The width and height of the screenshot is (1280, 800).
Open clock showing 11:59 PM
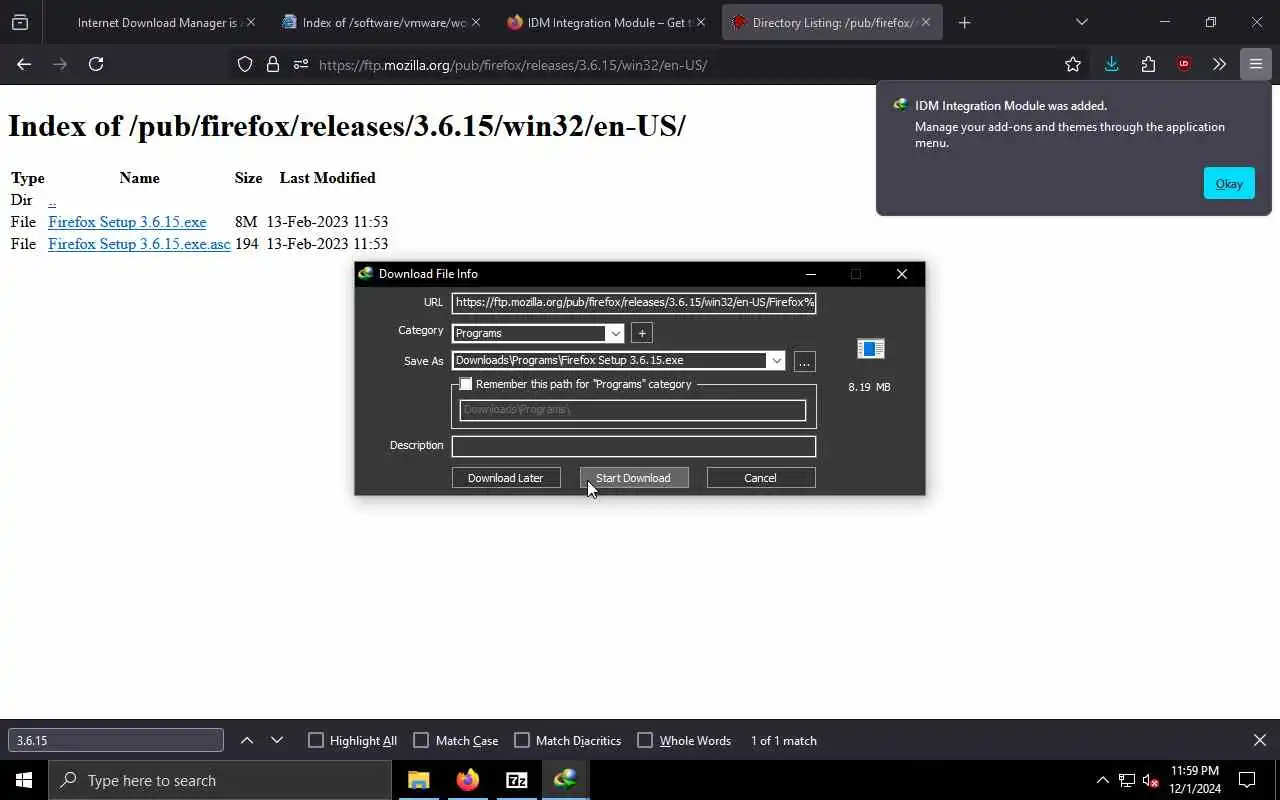point(1195,780)
